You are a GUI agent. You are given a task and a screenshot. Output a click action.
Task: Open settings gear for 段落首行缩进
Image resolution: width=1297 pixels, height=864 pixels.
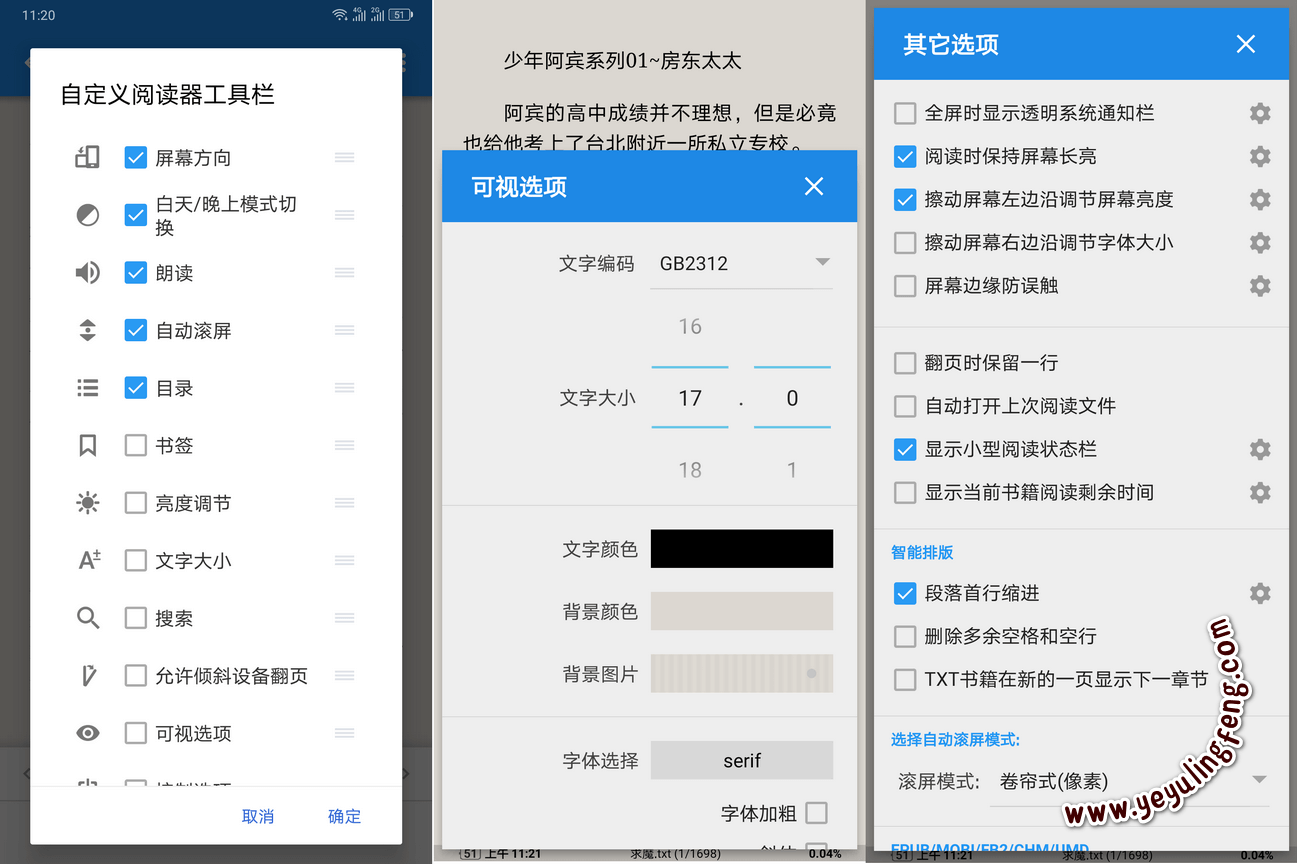pos(1260,593)
